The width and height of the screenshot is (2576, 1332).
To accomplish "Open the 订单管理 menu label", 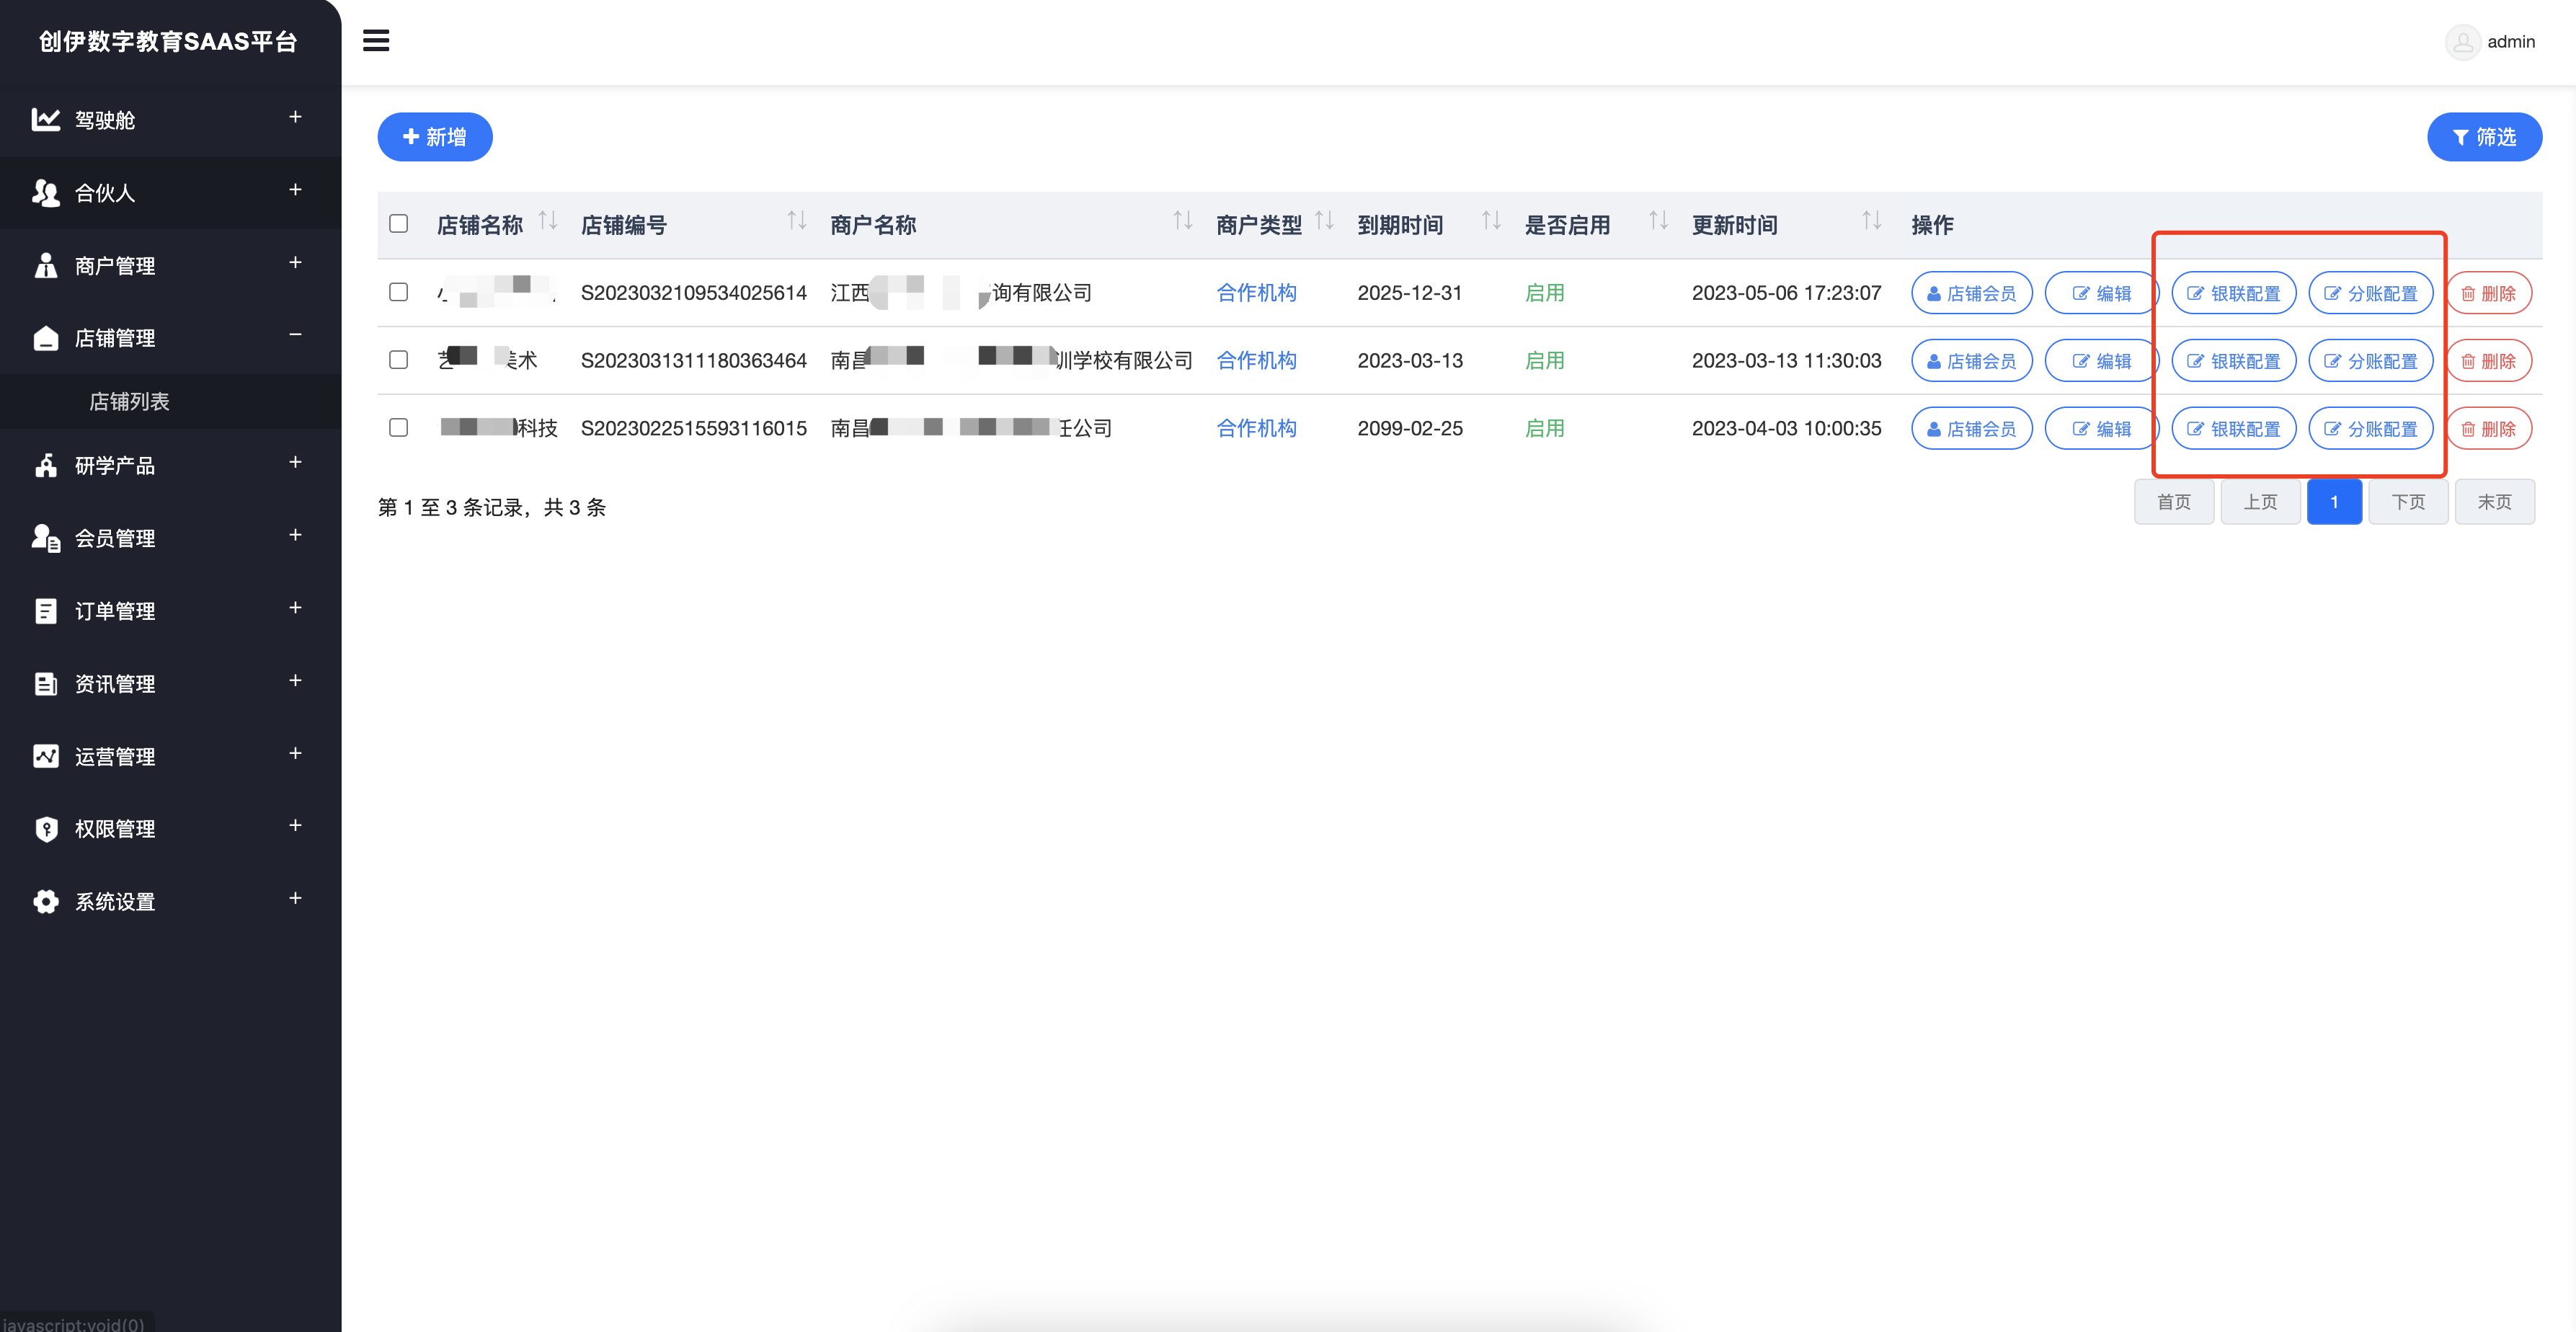I will [x=115, y=611].
